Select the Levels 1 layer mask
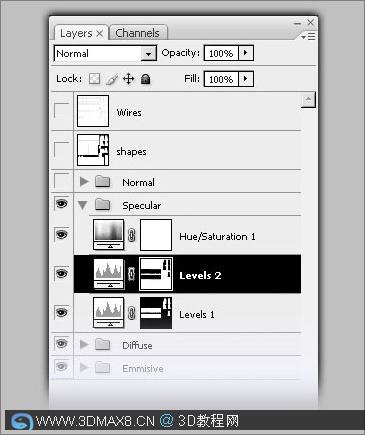Image resolution: width=365 pixels, height=435 pixels. tap(156, 313)
